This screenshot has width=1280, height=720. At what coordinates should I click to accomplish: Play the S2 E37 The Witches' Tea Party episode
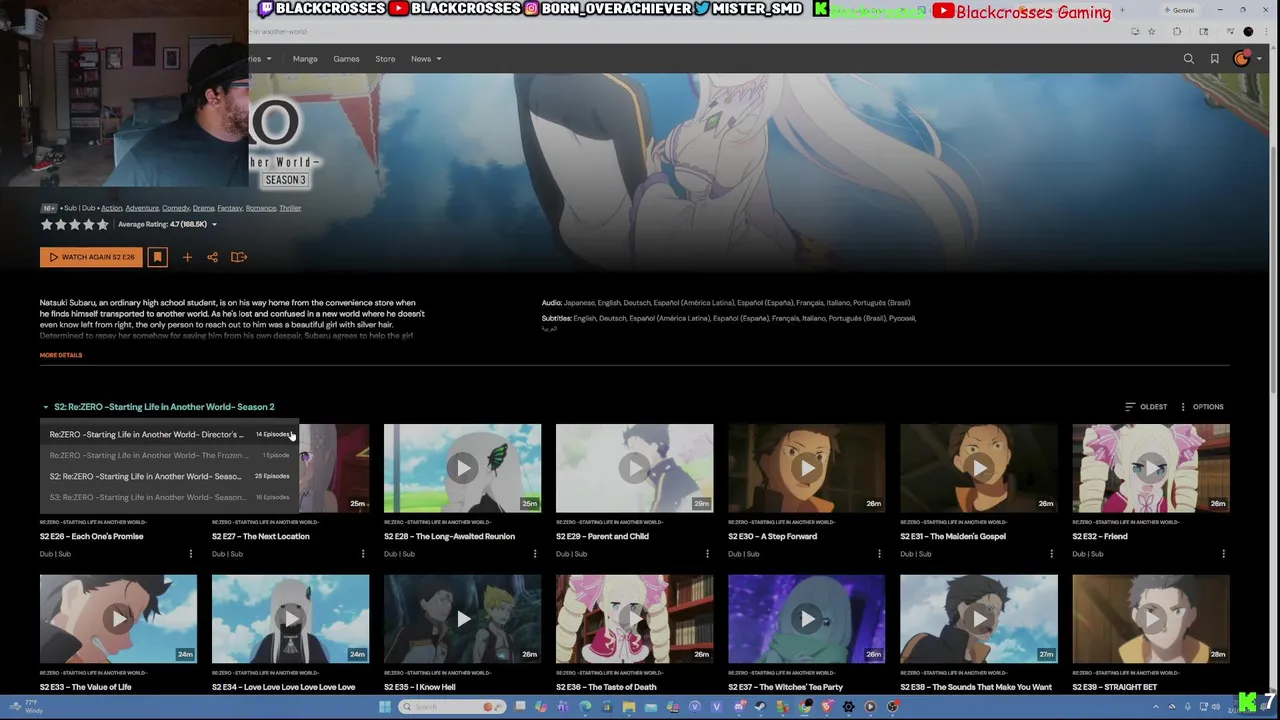(x=806, y=618)
